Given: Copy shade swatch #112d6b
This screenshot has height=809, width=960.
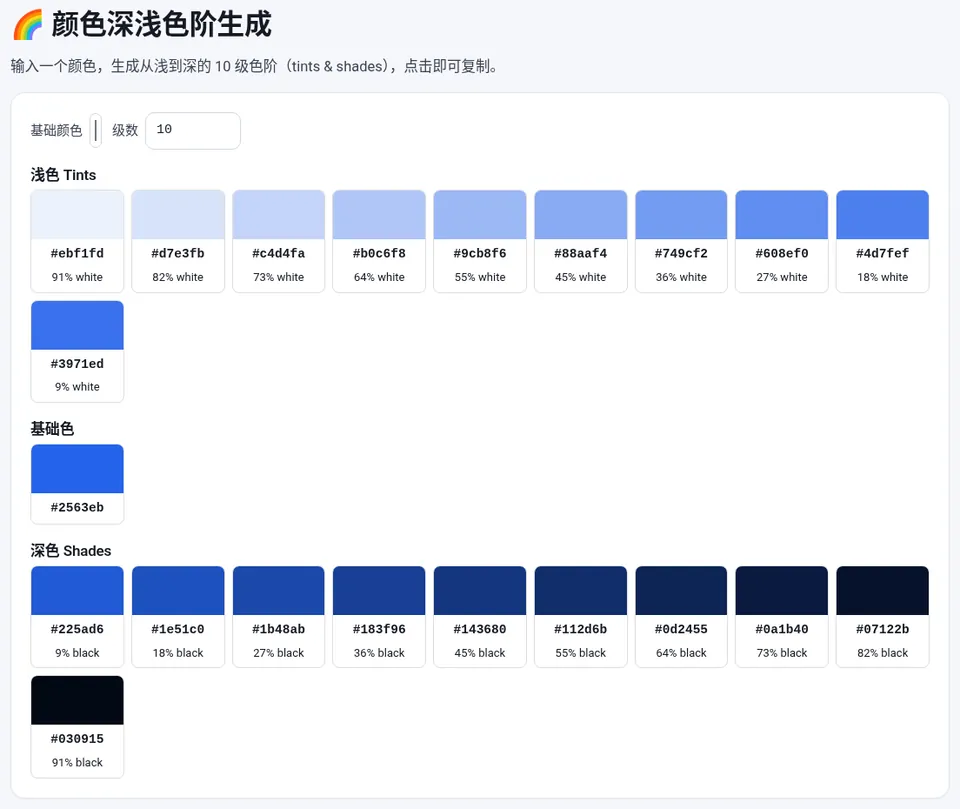Looking at the screenshot, I should pos(580,617).
